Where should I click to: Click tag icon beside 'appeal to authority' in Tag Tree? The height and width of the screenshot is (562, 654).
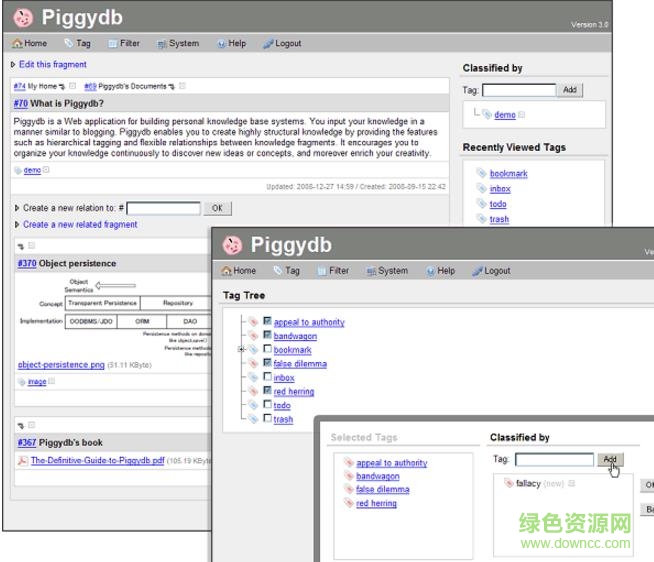point(253,321)
